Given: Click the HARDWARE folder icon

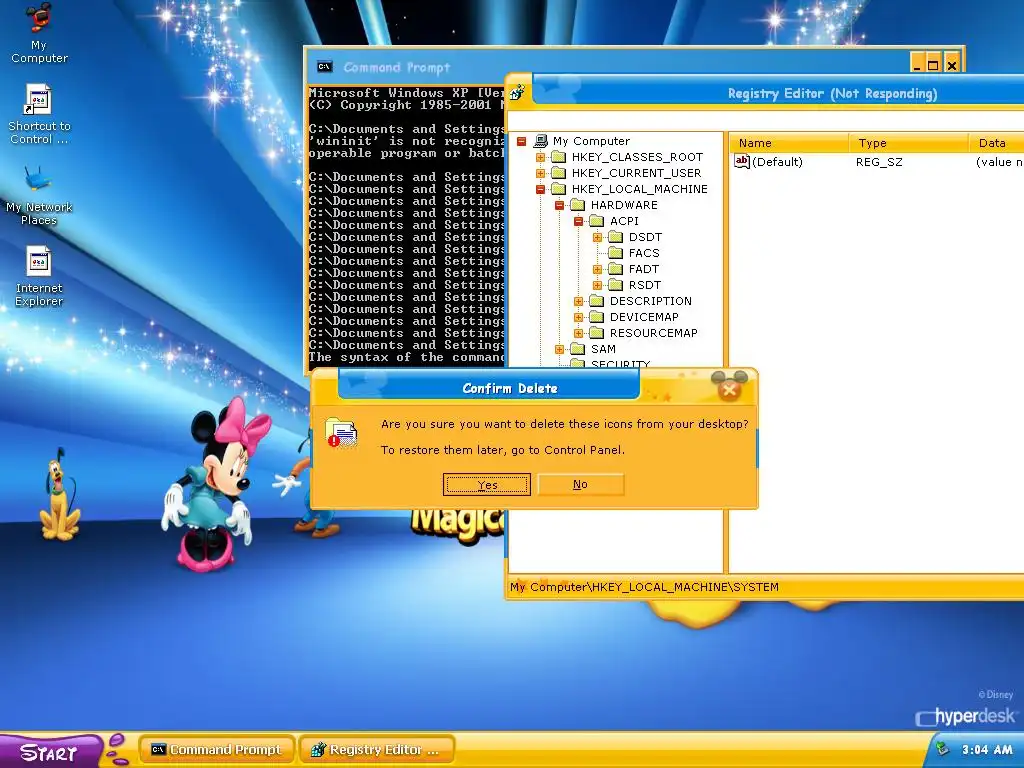Looking at the screenshot, I should click(x=577, y=205).
